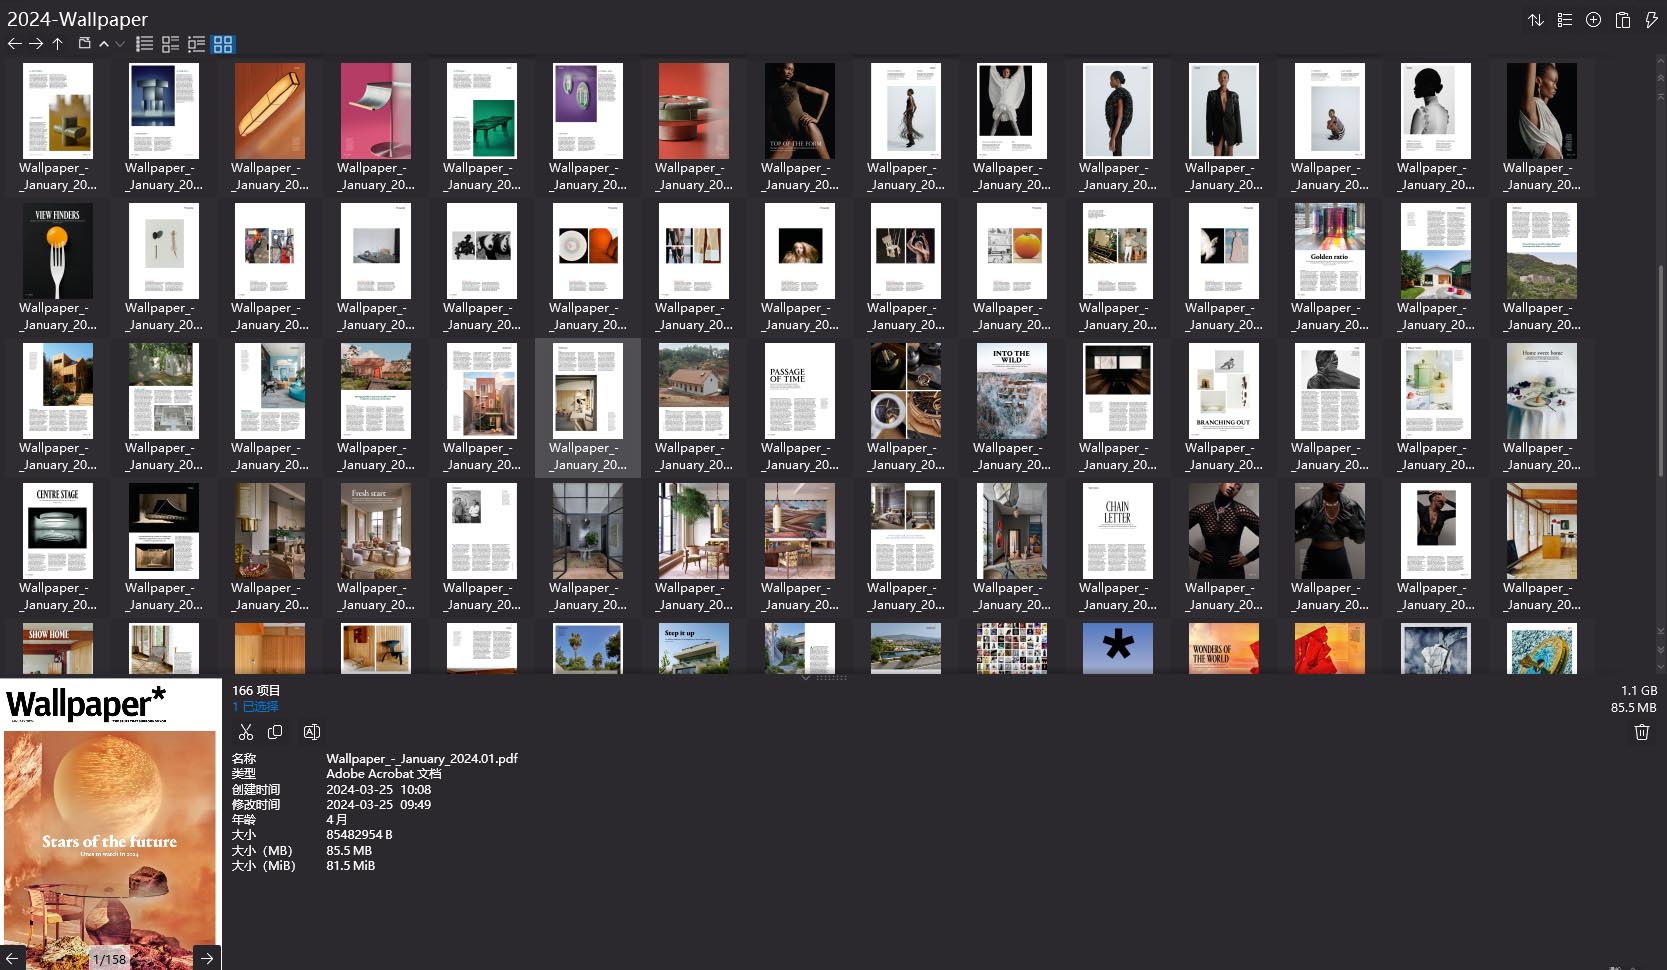The image size is (1667, 970).
Task: Go up one folder level with the up arrow
Action: tap(57, 43)
